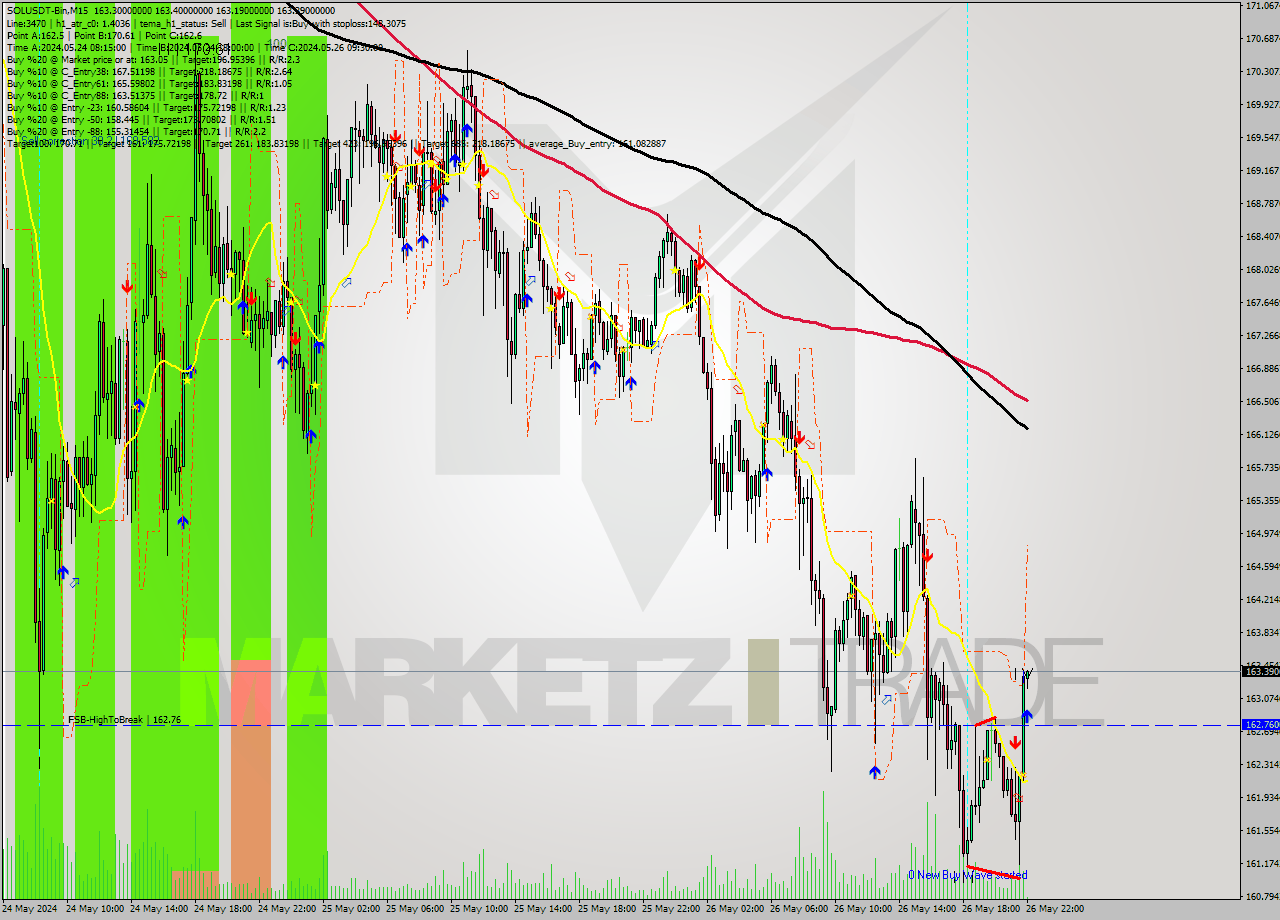1280x920 pixels.
Task: Select the current price tag 163.390 on axis
Action: (x=1261, y=671)
